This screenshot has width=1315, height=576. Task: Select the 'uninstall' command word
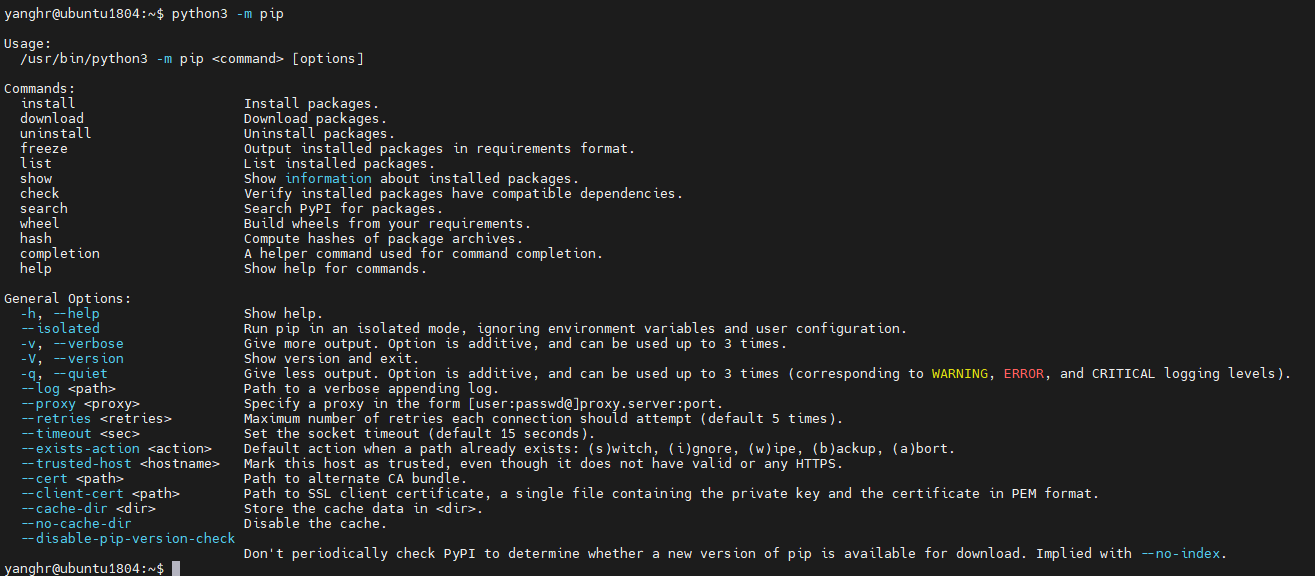[x=56, y=133]
